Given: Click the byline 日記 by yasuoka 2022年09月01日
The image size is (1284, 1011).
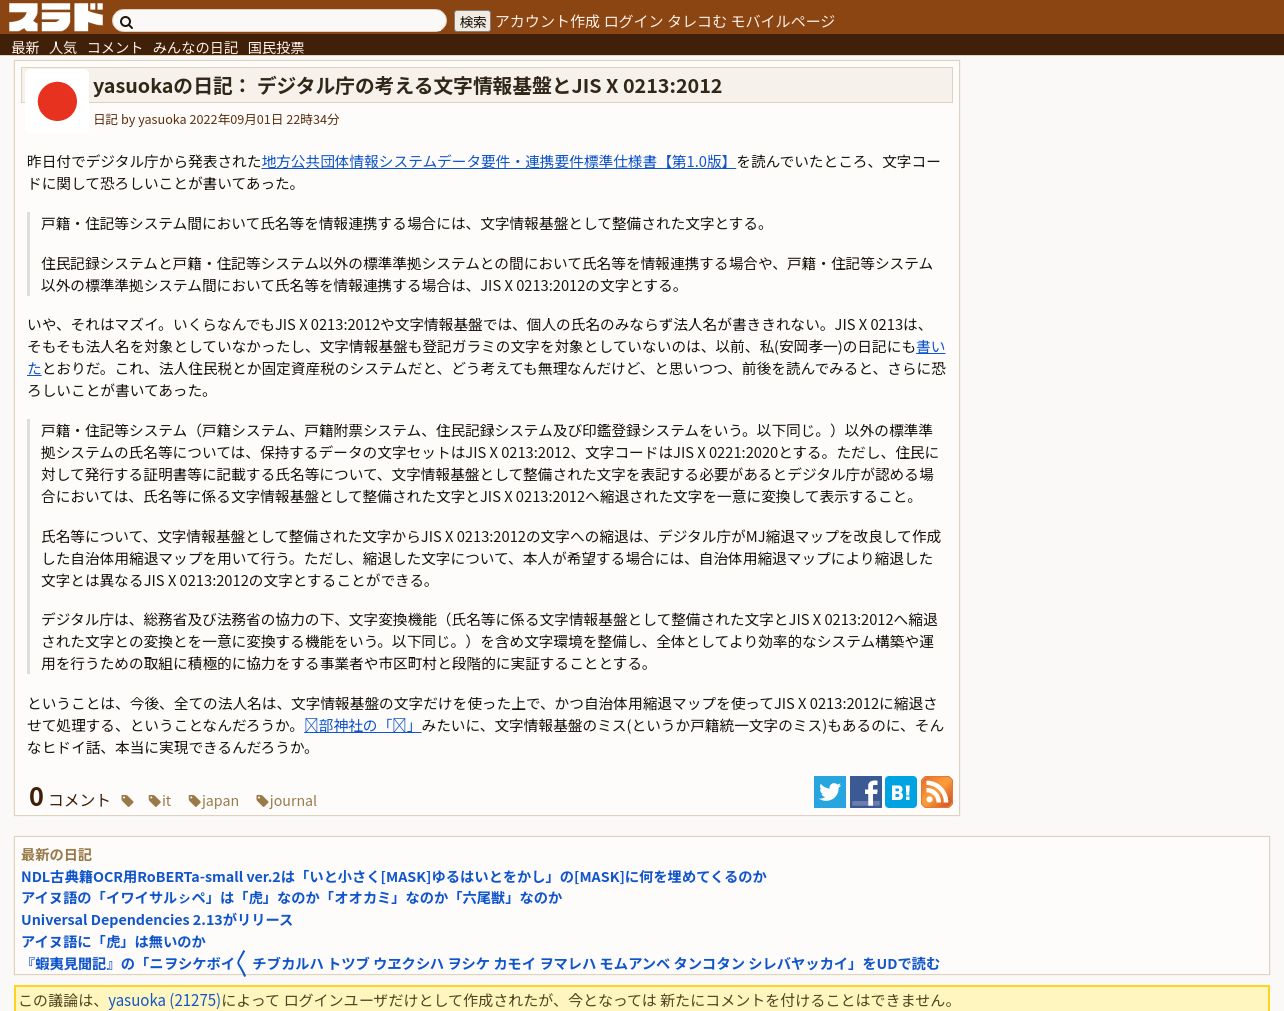Looking at the screenshot, I should tap(216, 119).
